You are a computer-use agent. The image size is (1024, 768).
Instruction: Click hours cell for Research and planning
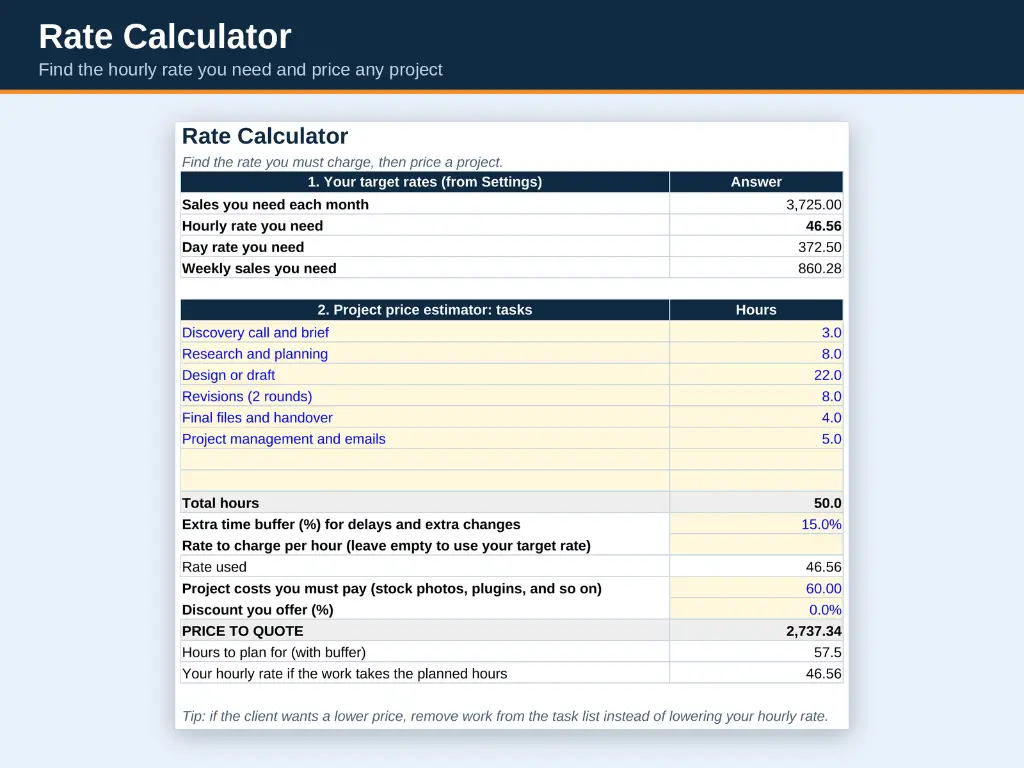(756, 354)
